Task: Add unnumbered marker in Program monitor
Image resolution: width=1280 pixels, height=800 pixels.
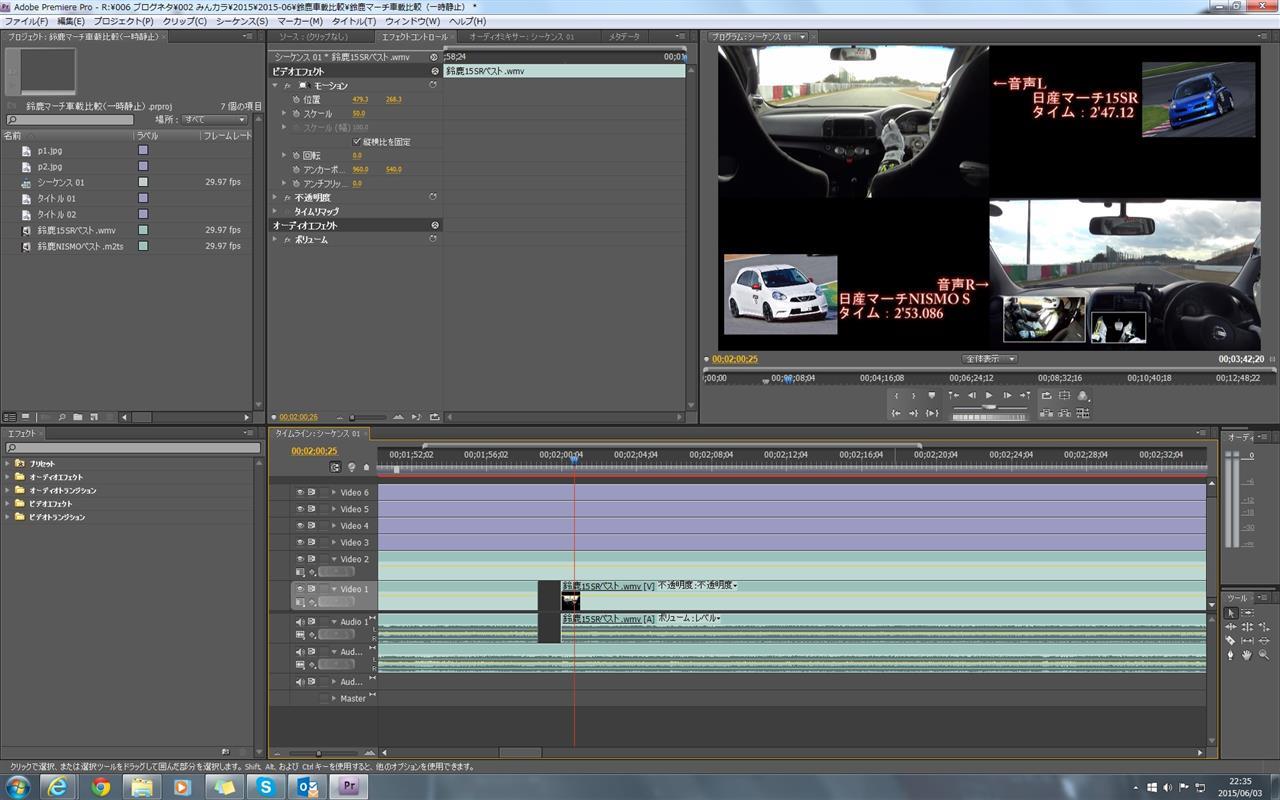Action: (x=932, y=395)
